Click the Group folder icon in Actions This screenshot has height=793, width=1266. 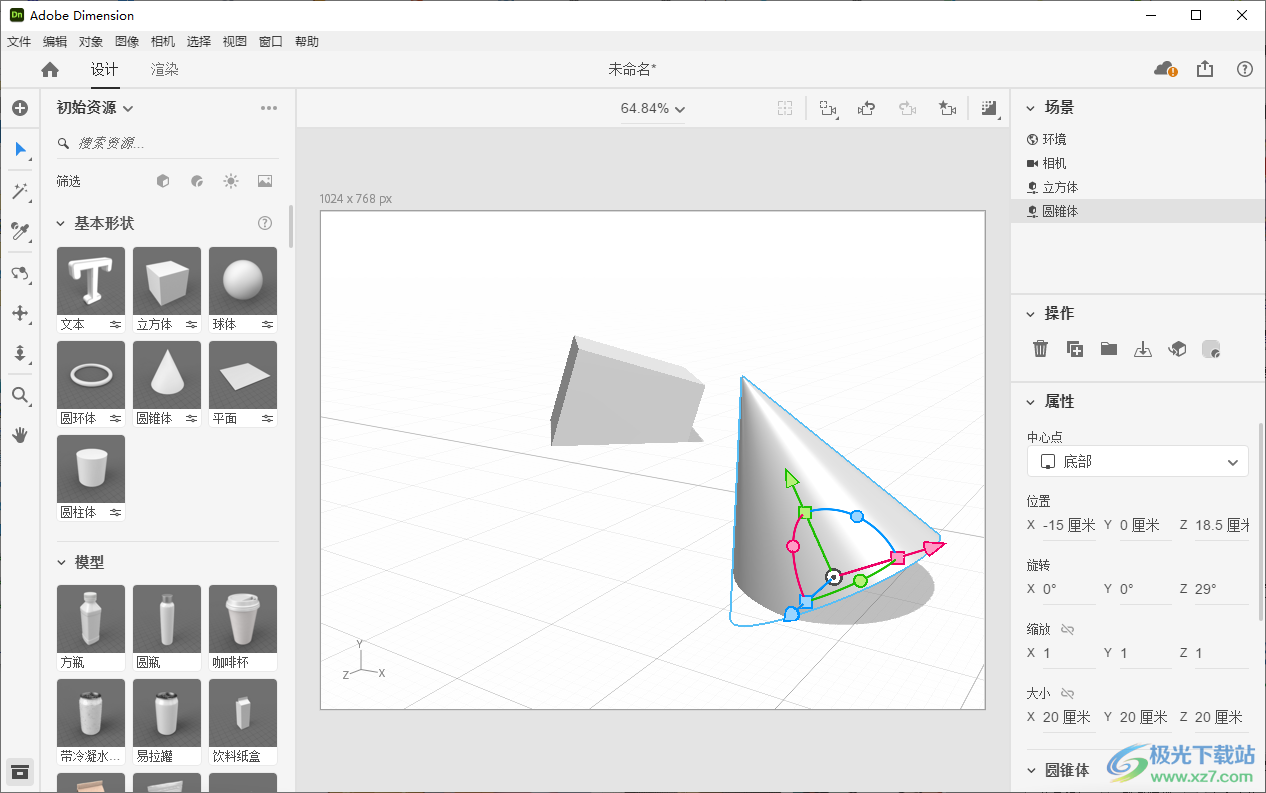(1109, 349)
